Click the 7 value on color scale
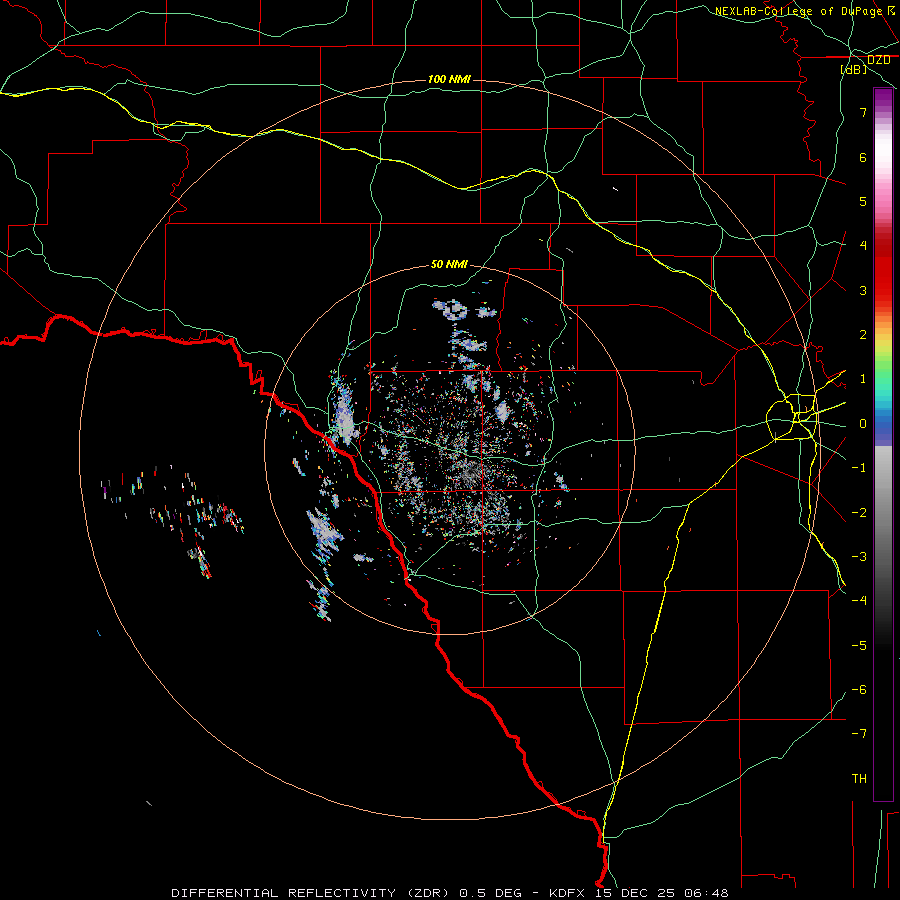The width and height of the screenshot is (900, 900). pyautogui.click(x=863, y=112)
